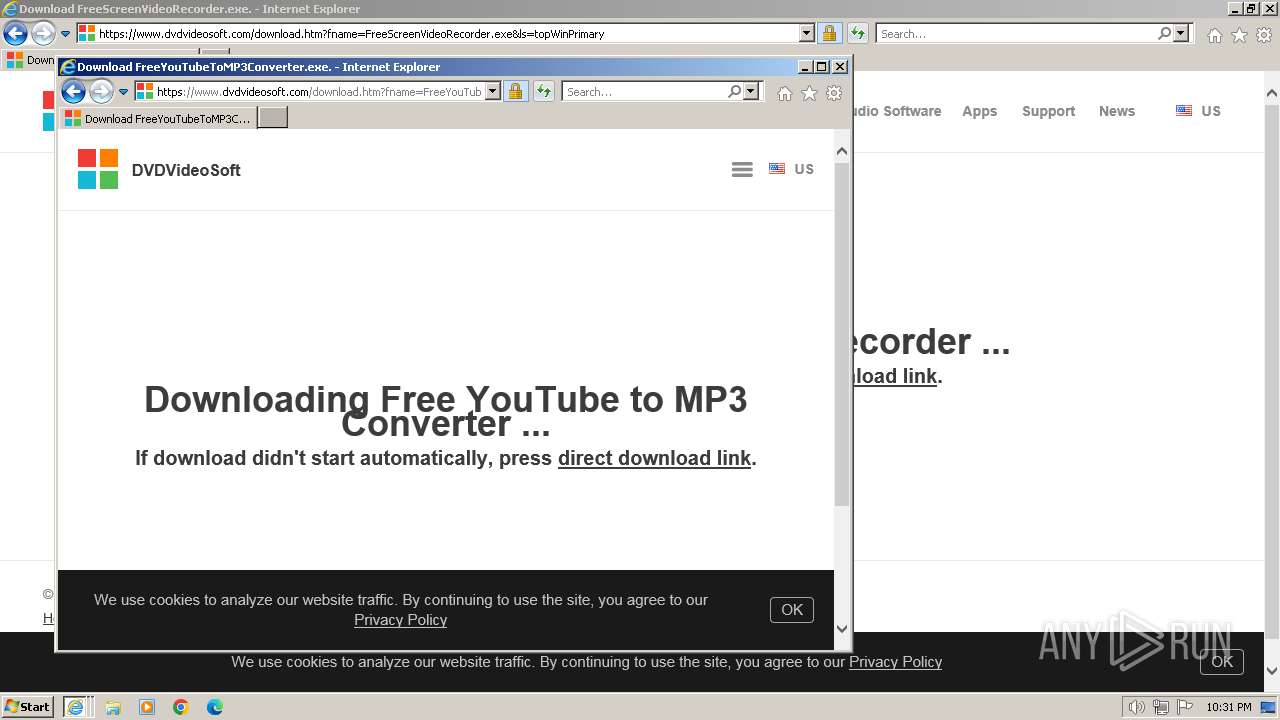Accept cookies with OK in front window
Screen dimensions: 1280x720
(792, 610)
